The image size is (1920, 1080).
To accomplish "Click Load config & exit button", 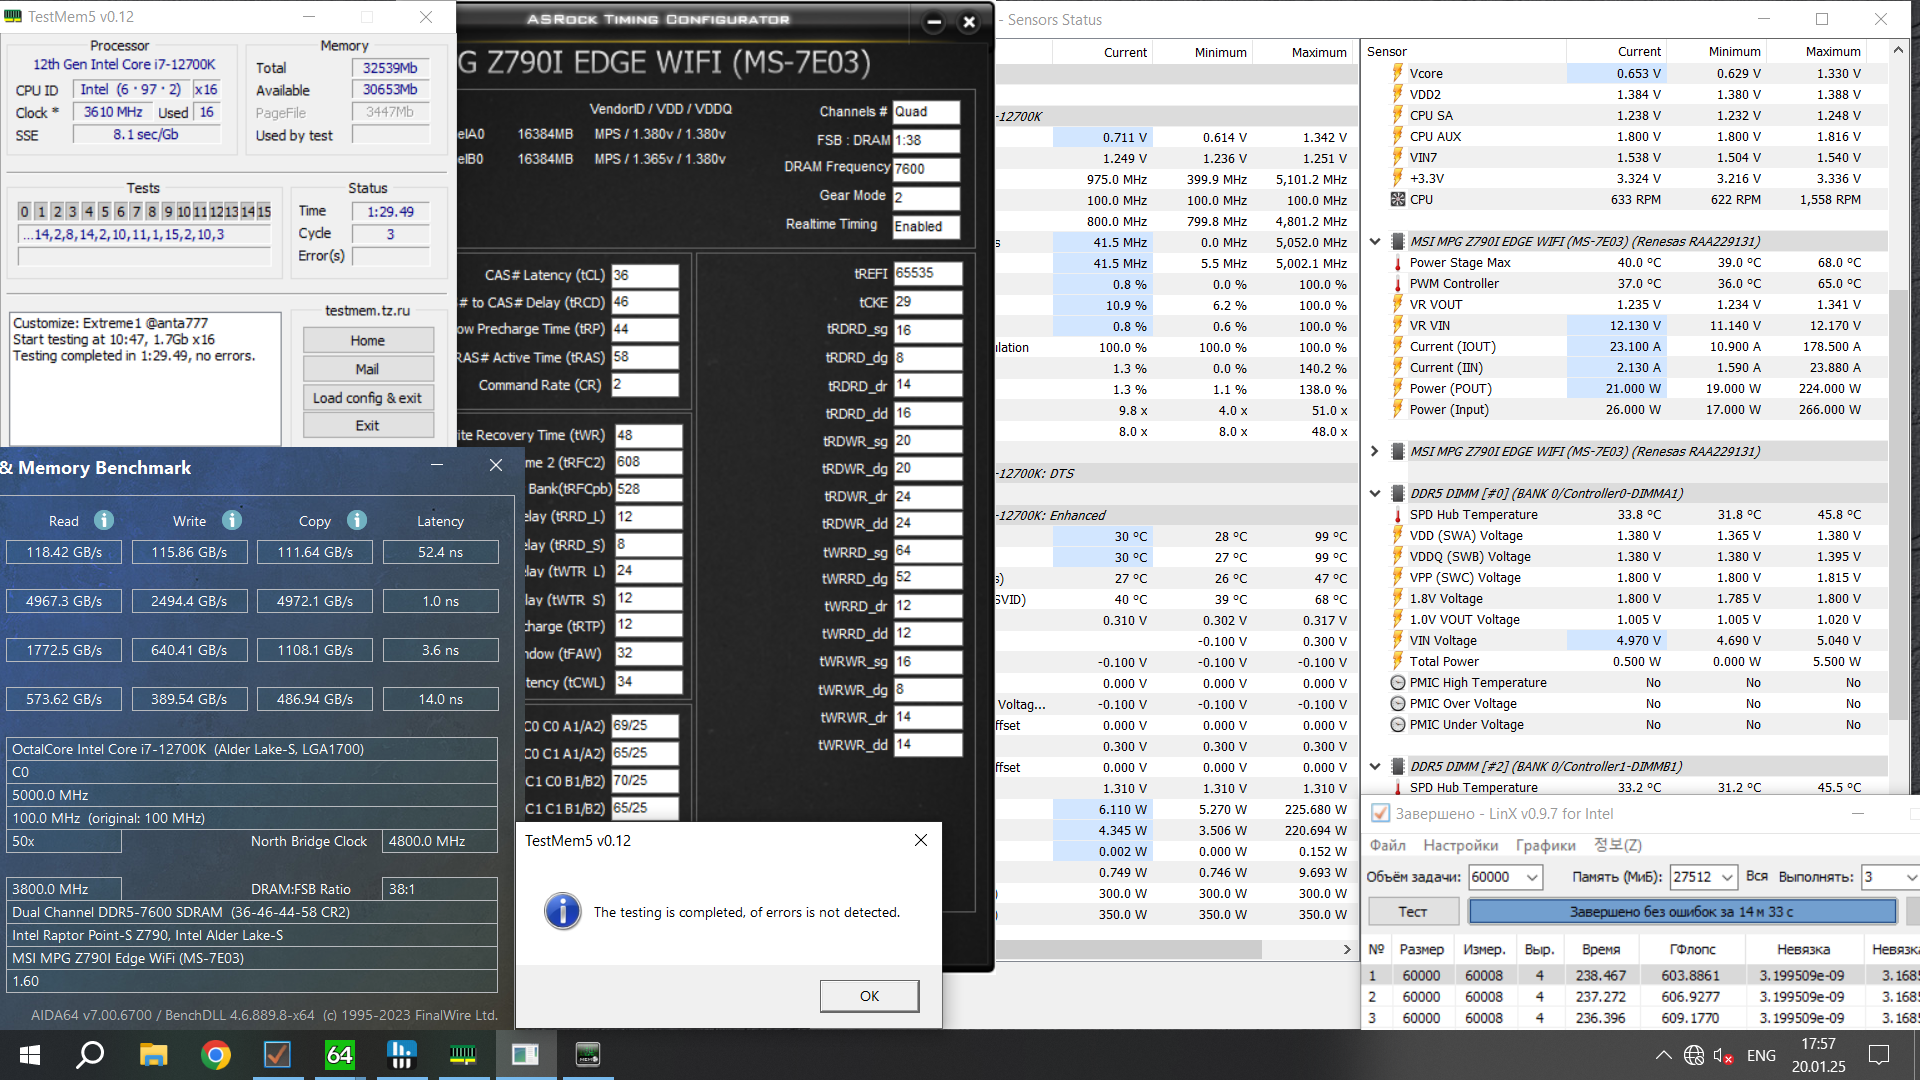I will [367, 398].
